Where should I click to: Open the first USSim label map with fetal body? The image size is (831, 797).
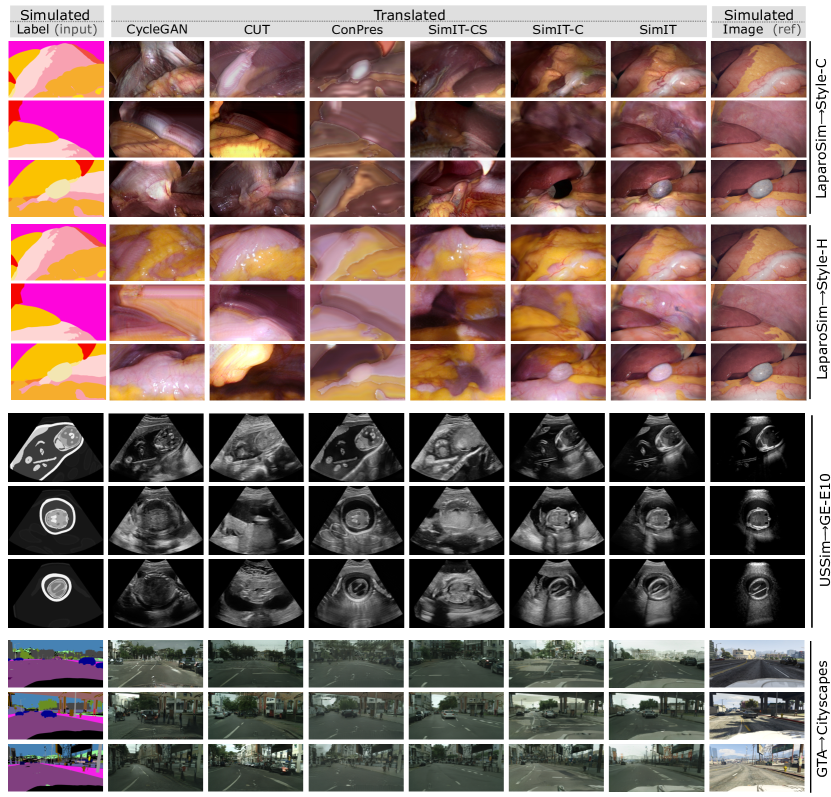point(56,448)
